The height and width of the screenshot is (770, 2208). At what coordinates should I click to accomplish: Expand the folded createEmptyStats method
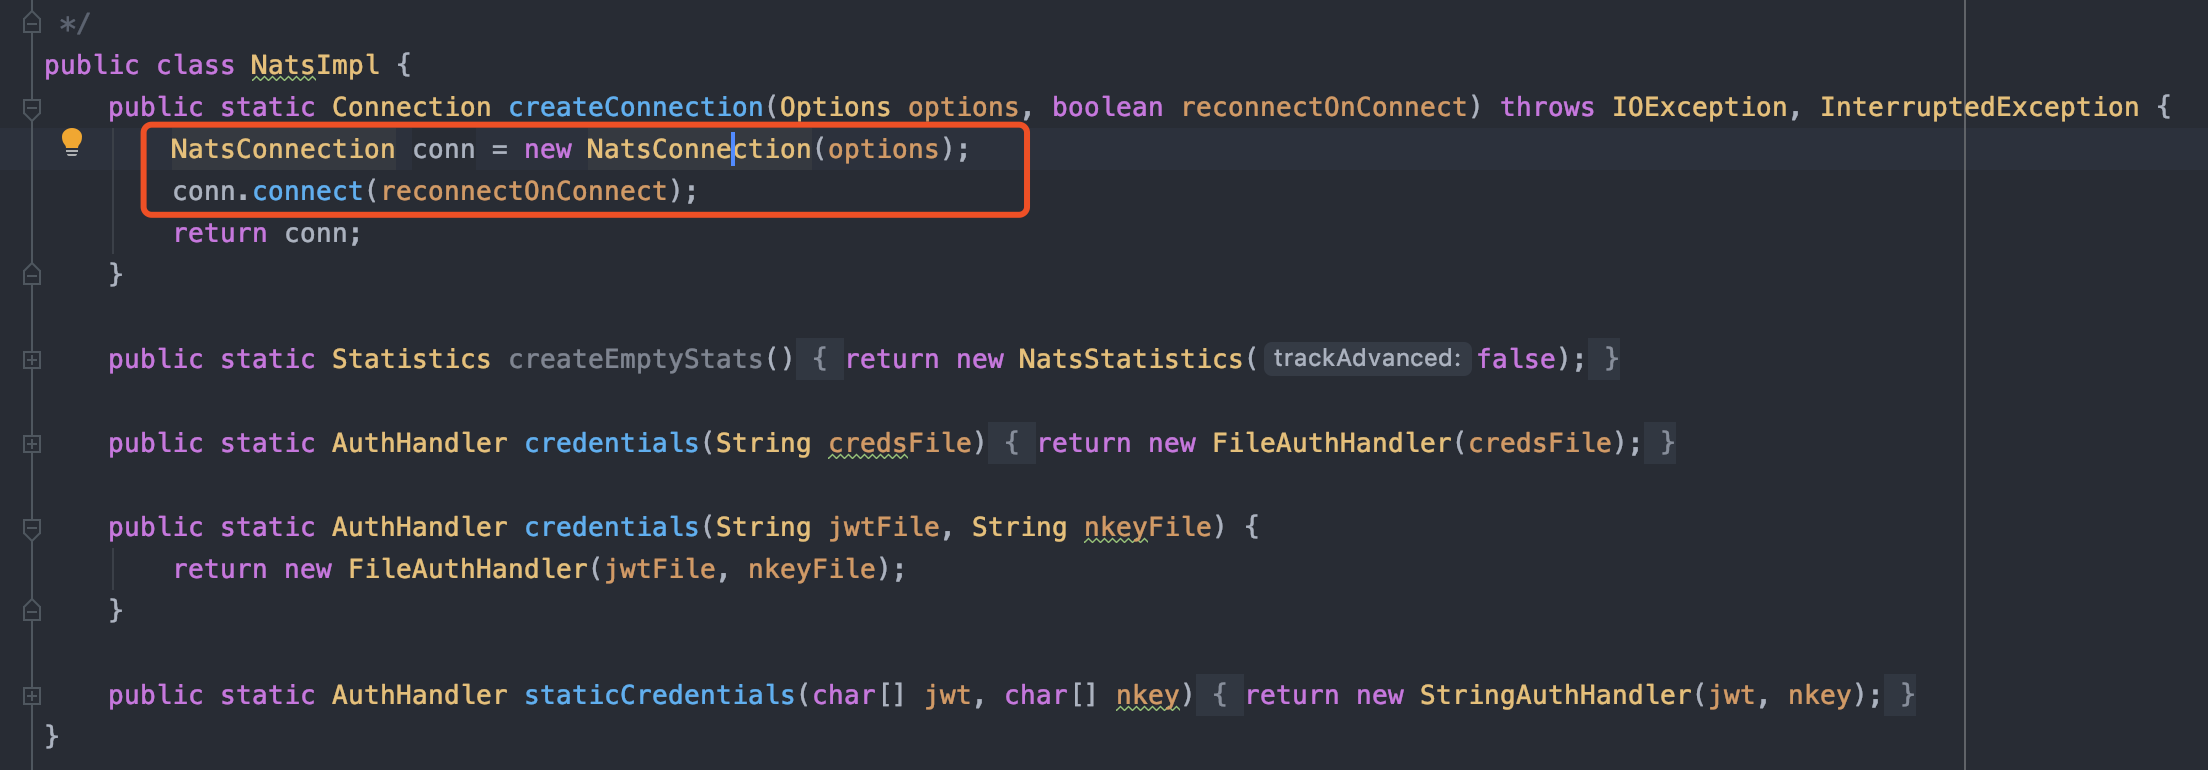click(32, 360)
